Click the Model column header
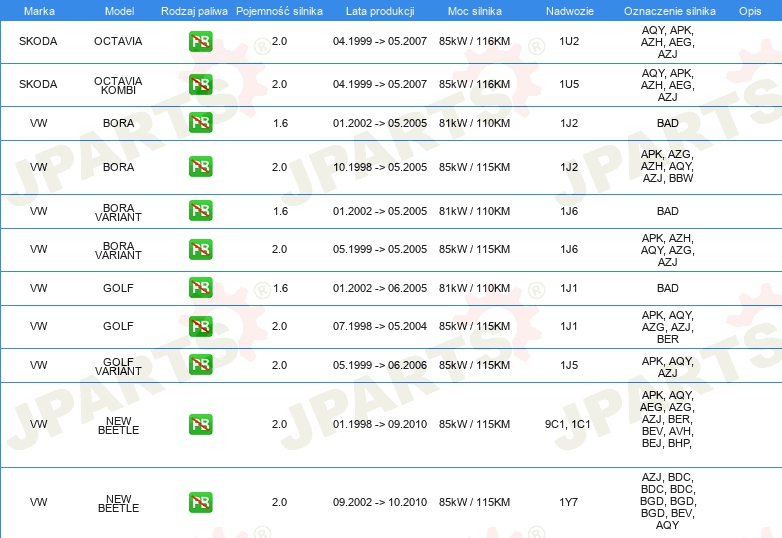The width and height of the screenshot is (782, 538). click(119, 11)
